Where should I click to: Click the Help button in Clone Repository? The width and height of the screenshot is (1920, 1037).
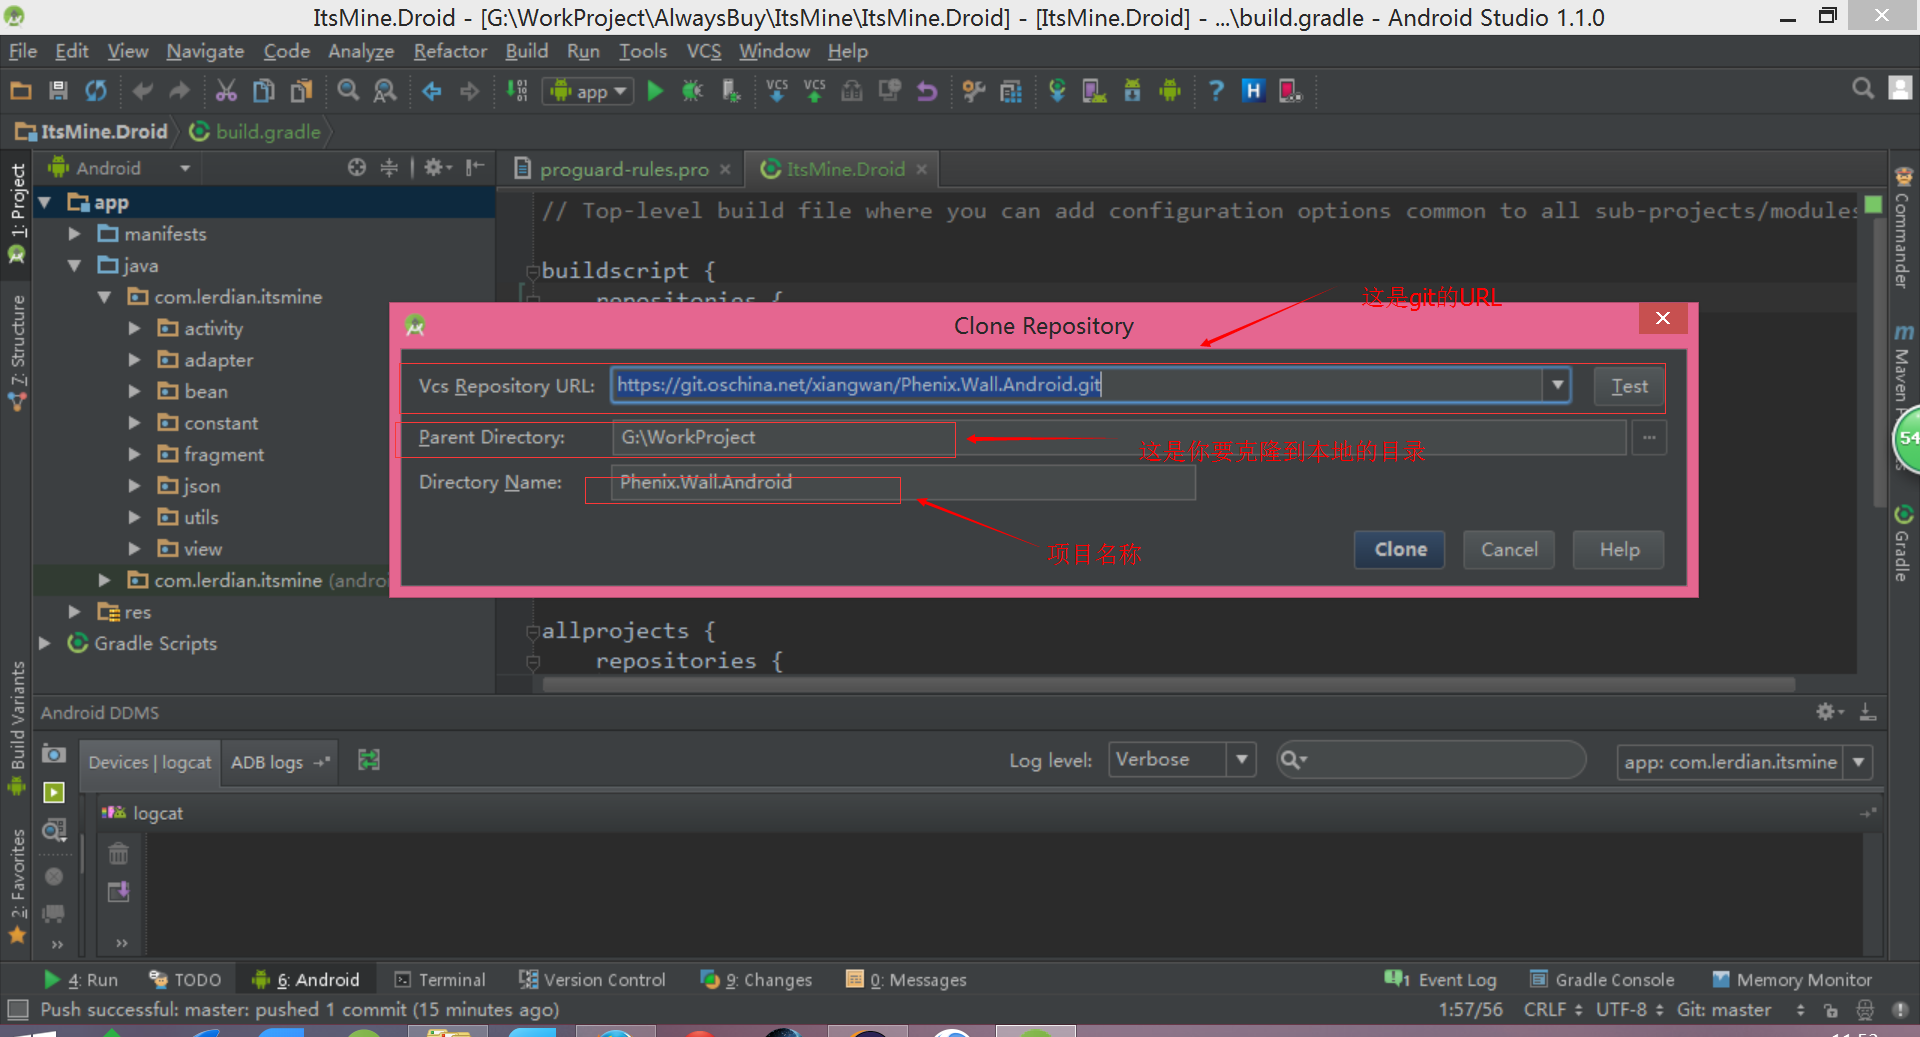pyautogui.click(x=1618, y=550)
